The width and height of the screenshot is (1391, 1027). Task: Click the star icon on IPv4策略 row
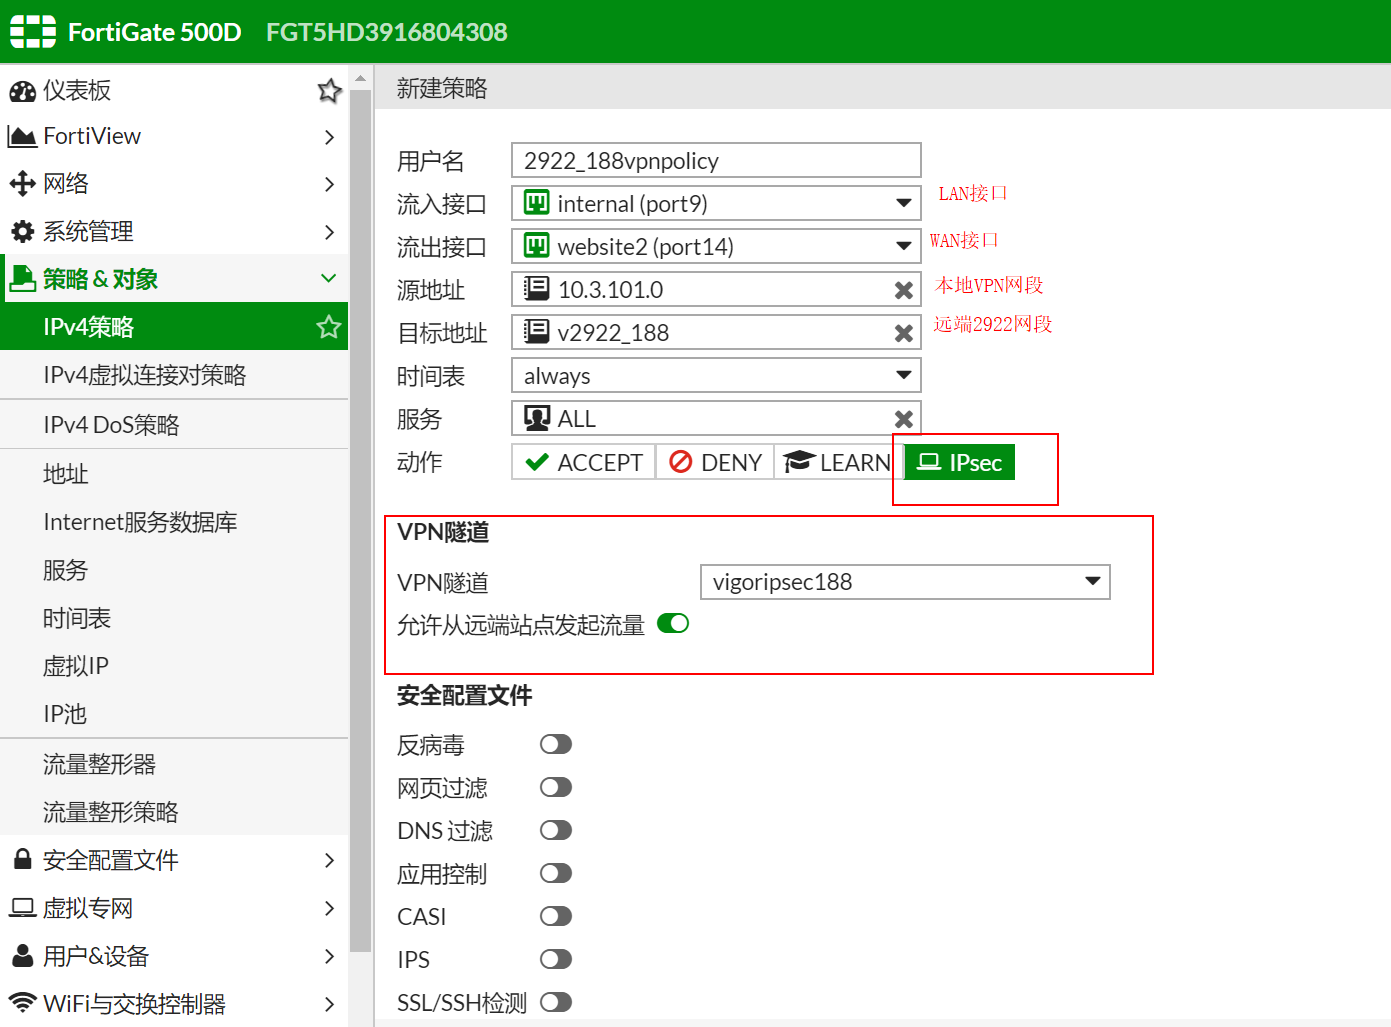coord(329,327)
